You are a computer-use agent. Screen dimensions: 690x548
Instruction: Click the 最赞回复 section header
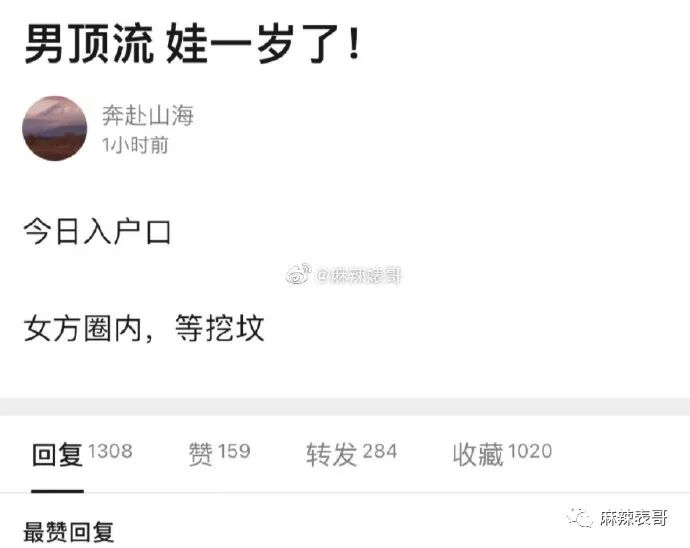click(69, 532)
